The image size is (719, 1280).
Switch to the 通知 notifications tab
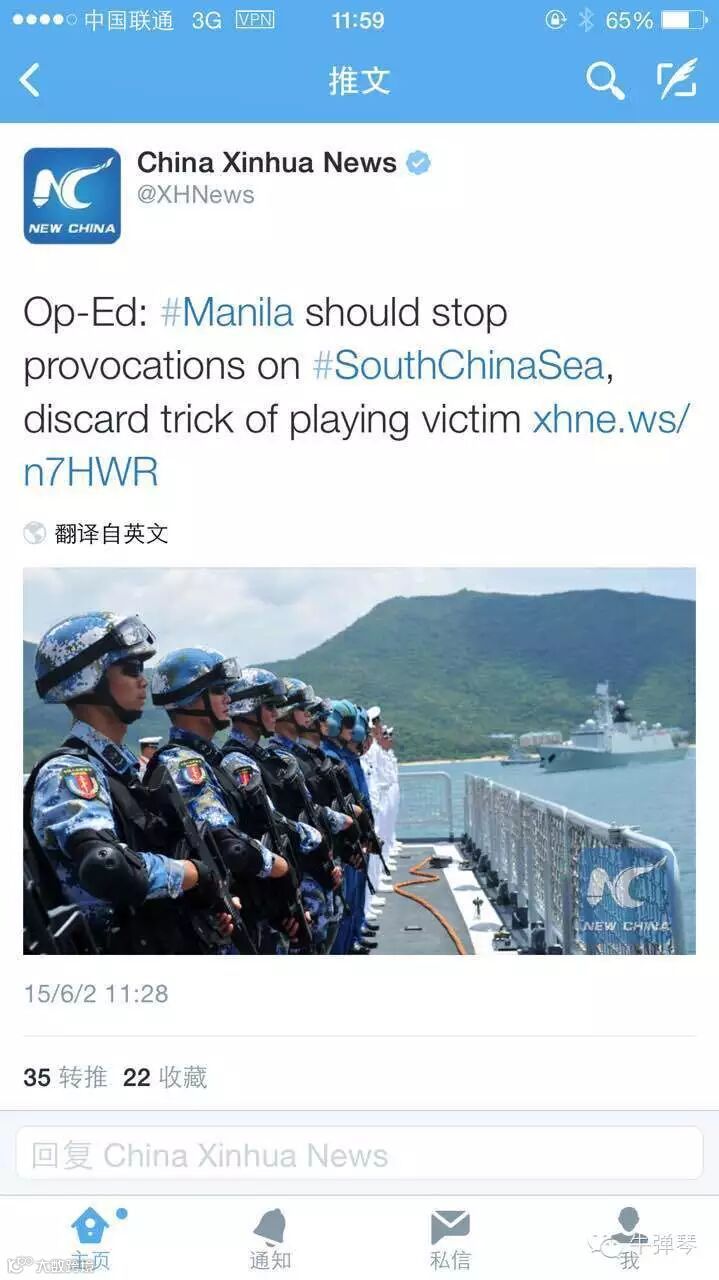[270, 1239]
